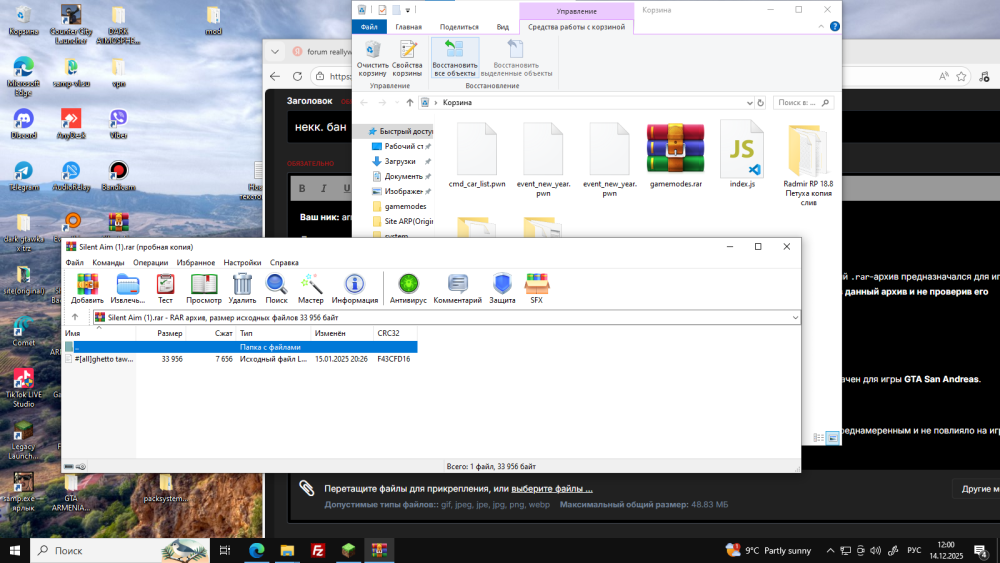This screenshot has width=1000, height=563.
Task: Open File Explorer from taskbar
Action: [x=287, y=550]
